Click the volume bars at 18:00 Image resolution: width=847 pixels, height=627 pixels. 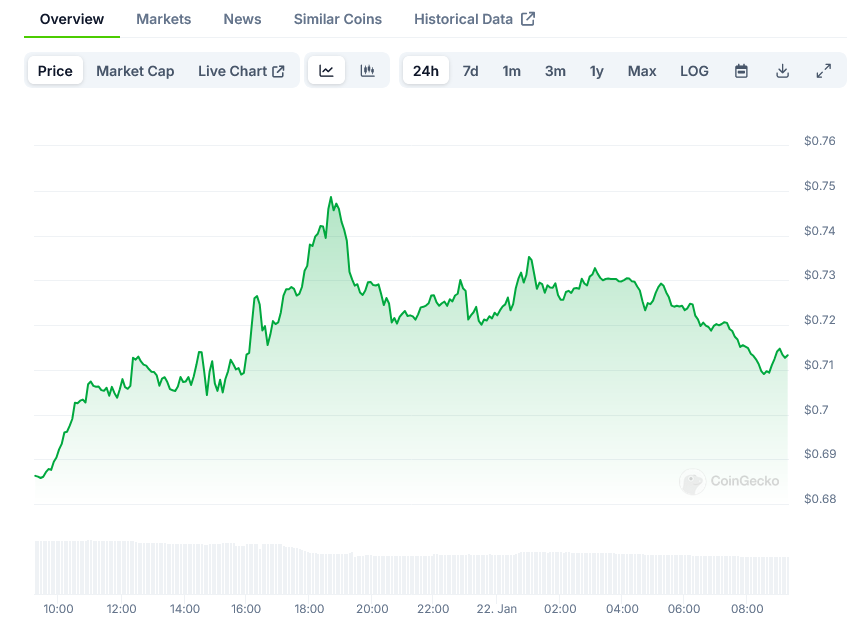pos(308,572)
